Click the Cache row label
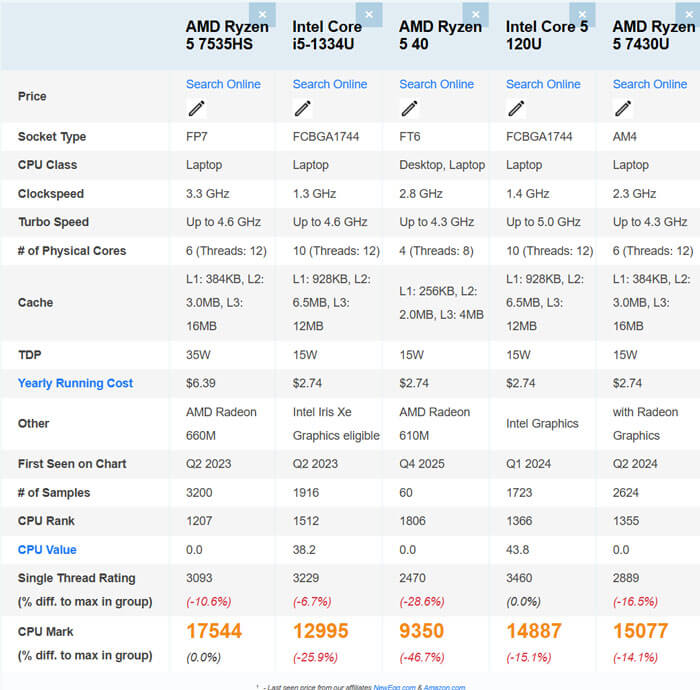The width and height of the screenshot is (700, 690). (35, 303)
